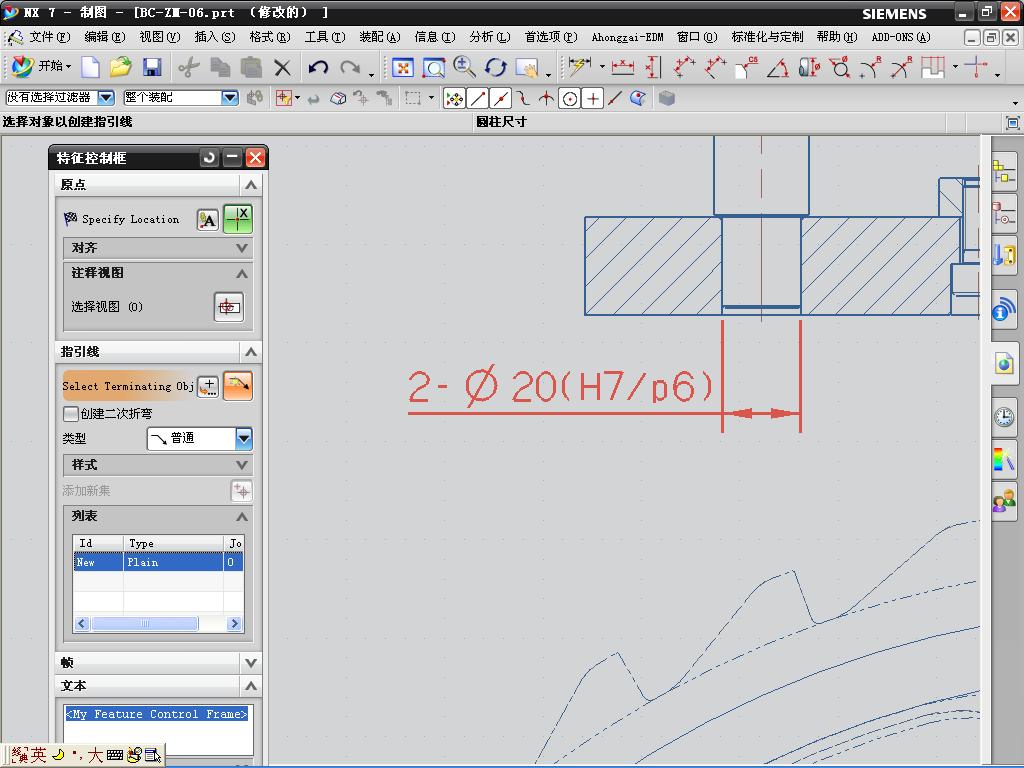Open the Part Navigator sidebar tab
The image size is (1024, 768).
(1004, 213)
